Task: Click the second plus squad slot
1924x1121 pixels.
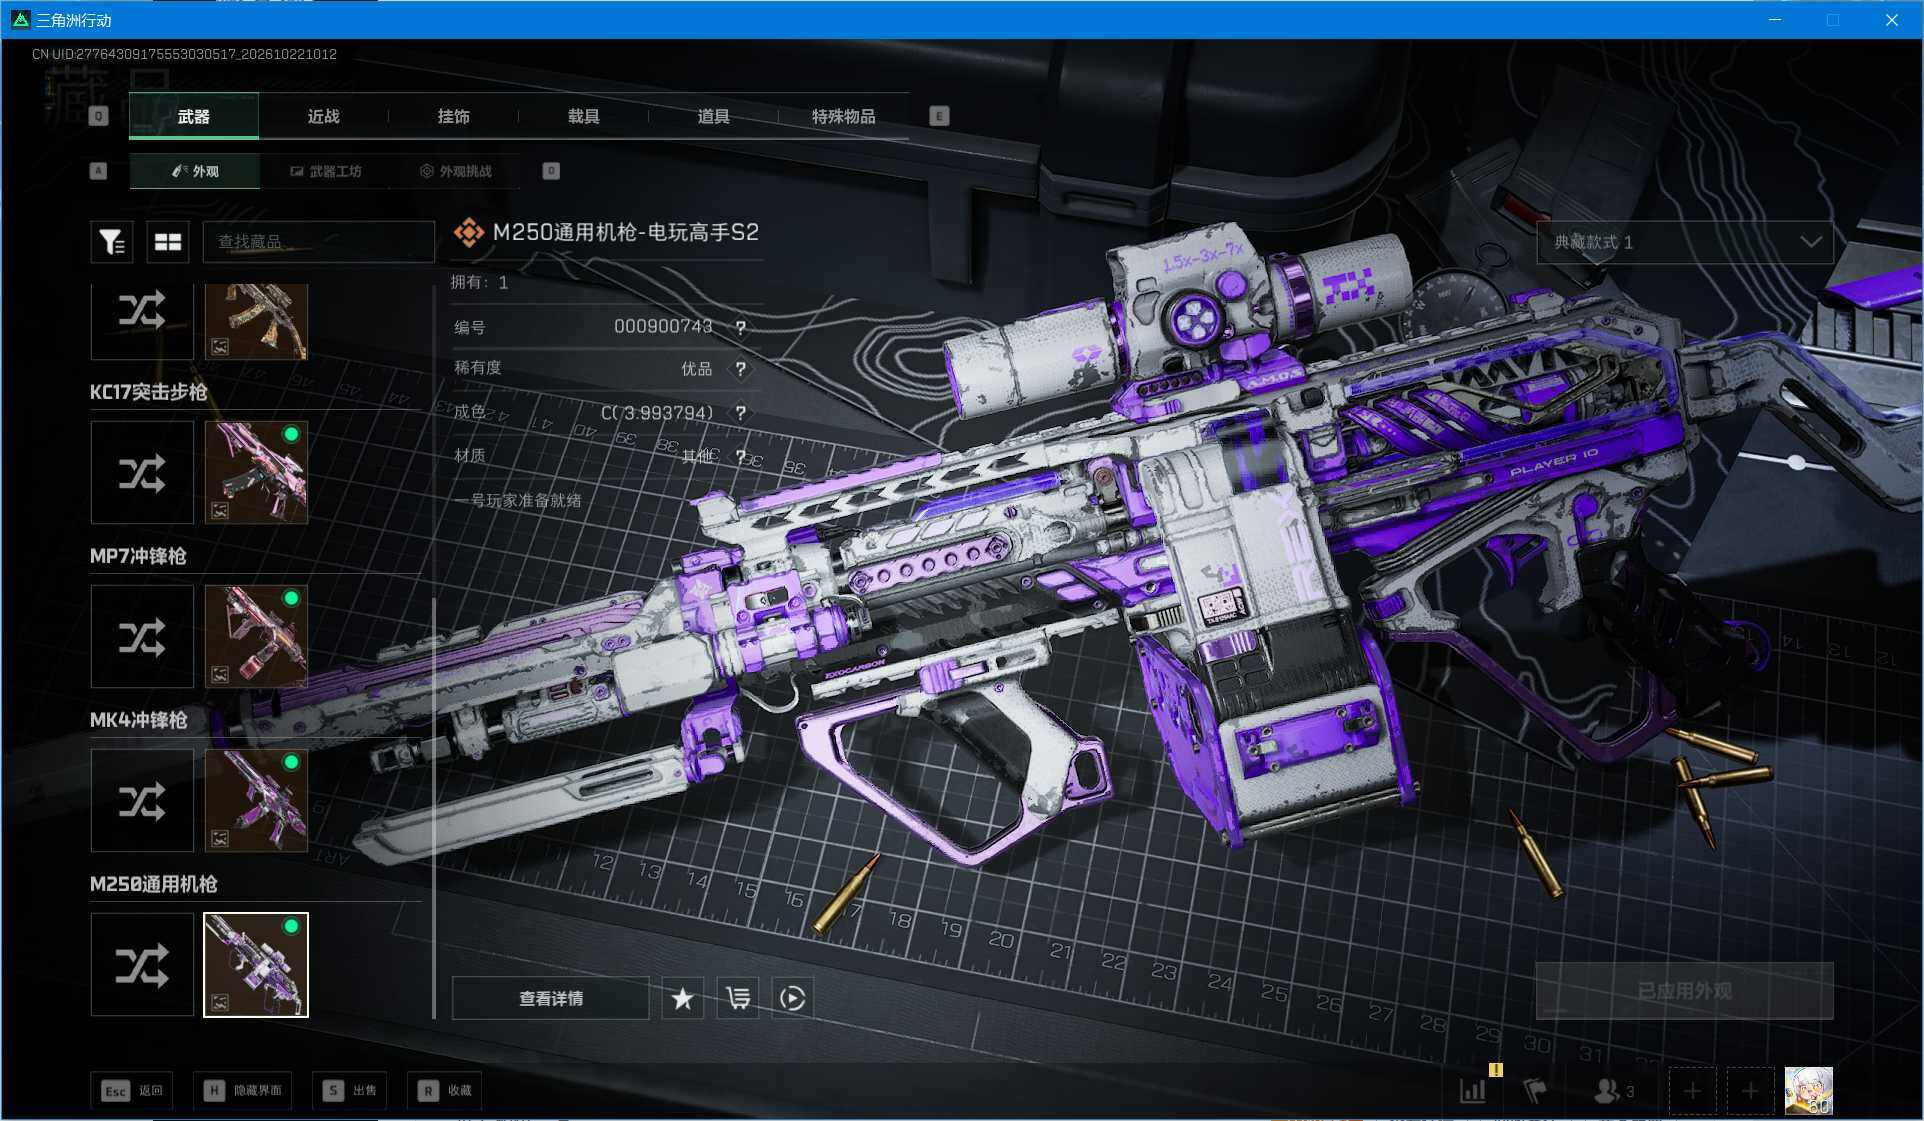Action: pos(1750,1091)
